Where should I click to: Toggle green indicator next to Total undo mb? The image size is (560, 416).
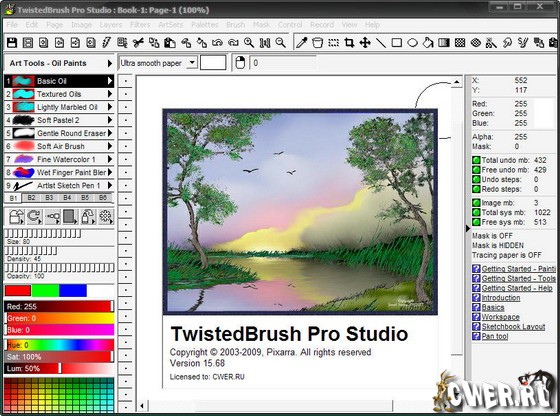pos(476,160)
